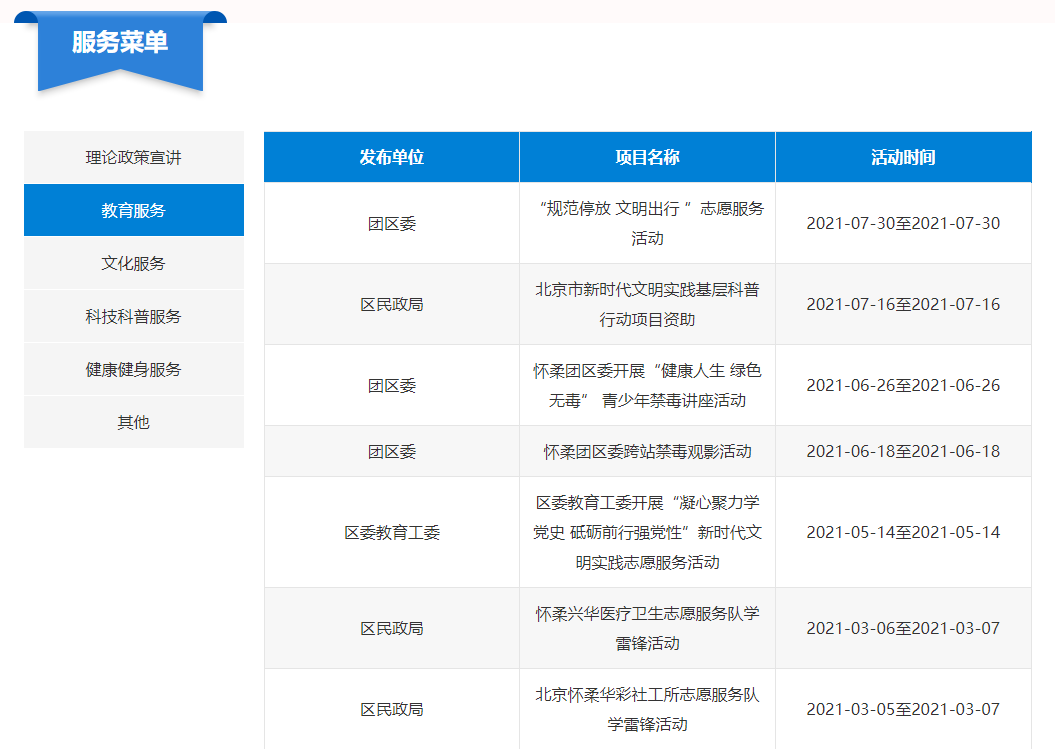This screenshot has width=1055, height=749.
Task: Open 北京市新时代文明实践基层科普行动项目资助 project
Action: point(647,304)
